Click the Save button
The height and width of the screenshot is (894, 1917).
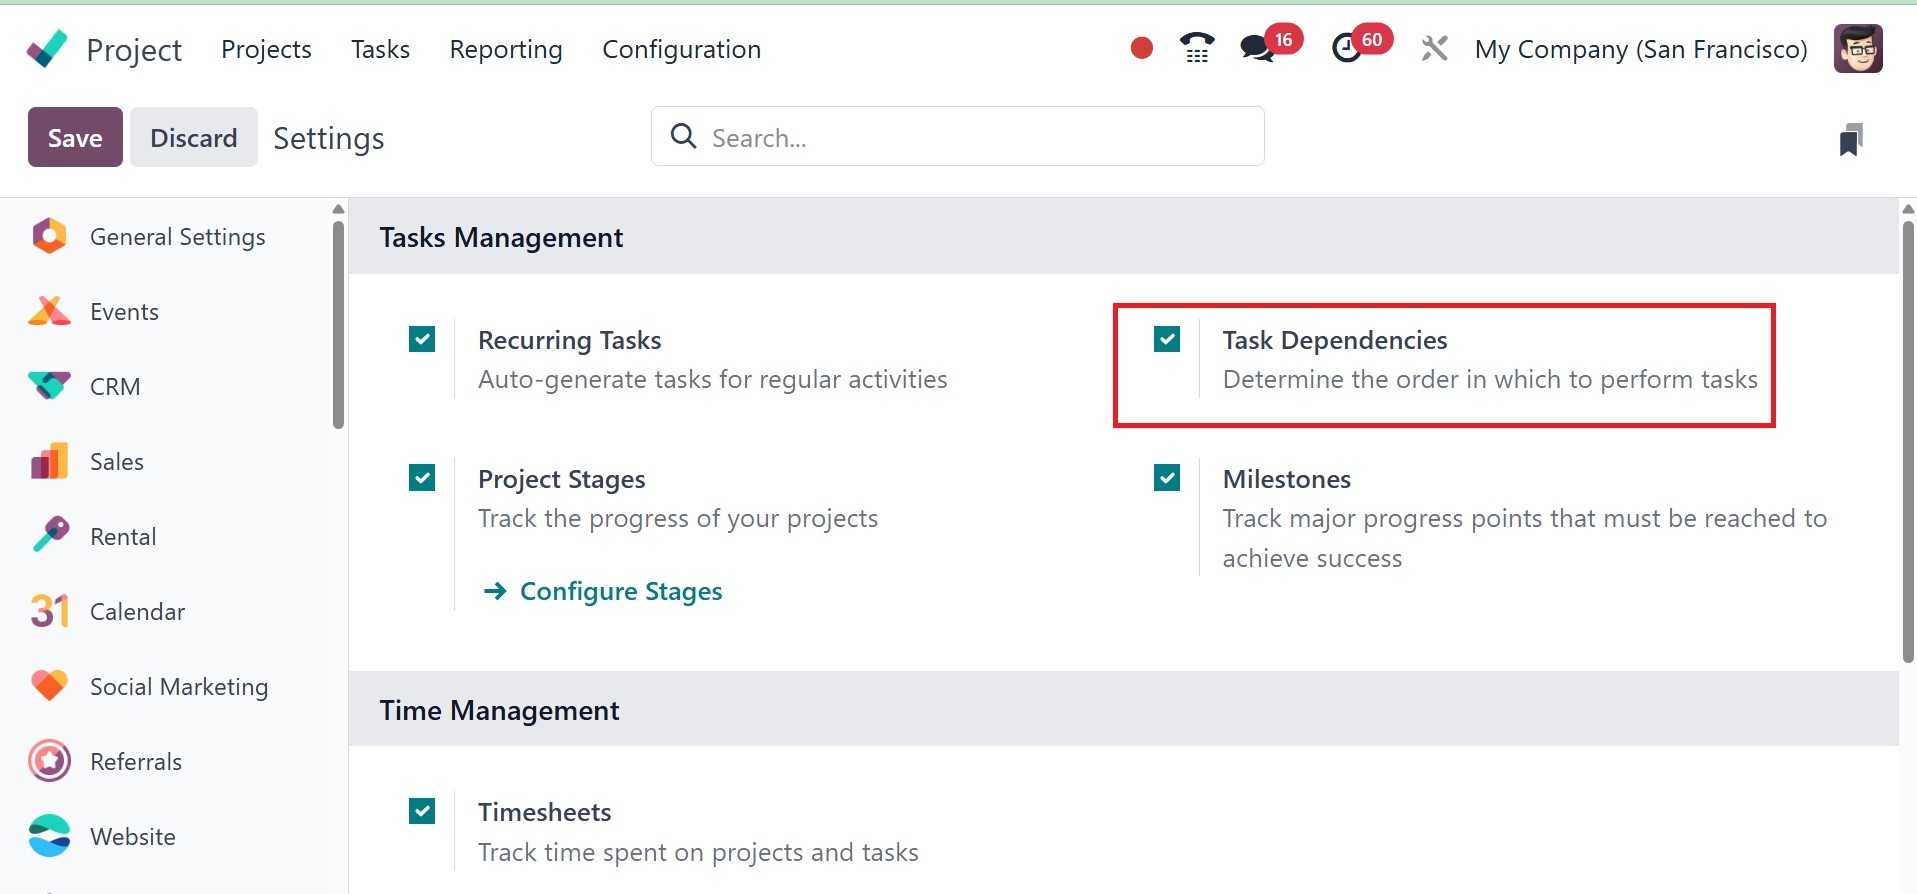tap(75, 137)
